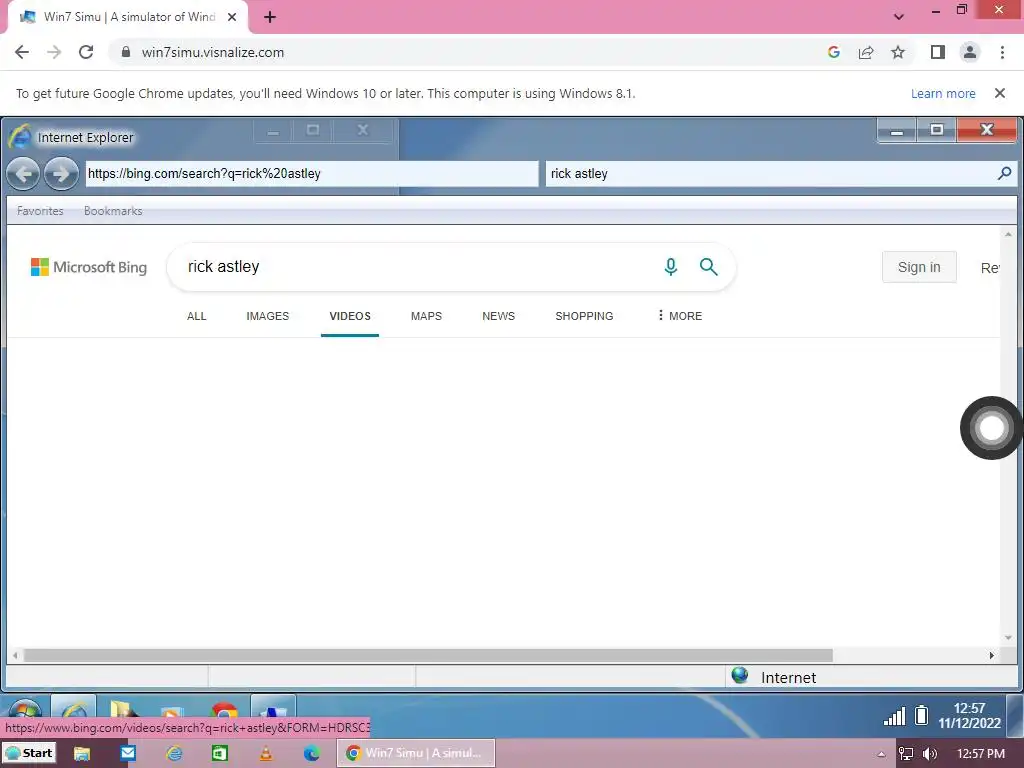Open a new Chrome tab with plus
The width and height of the screenshot is (1024, 768).
point(270,17)
